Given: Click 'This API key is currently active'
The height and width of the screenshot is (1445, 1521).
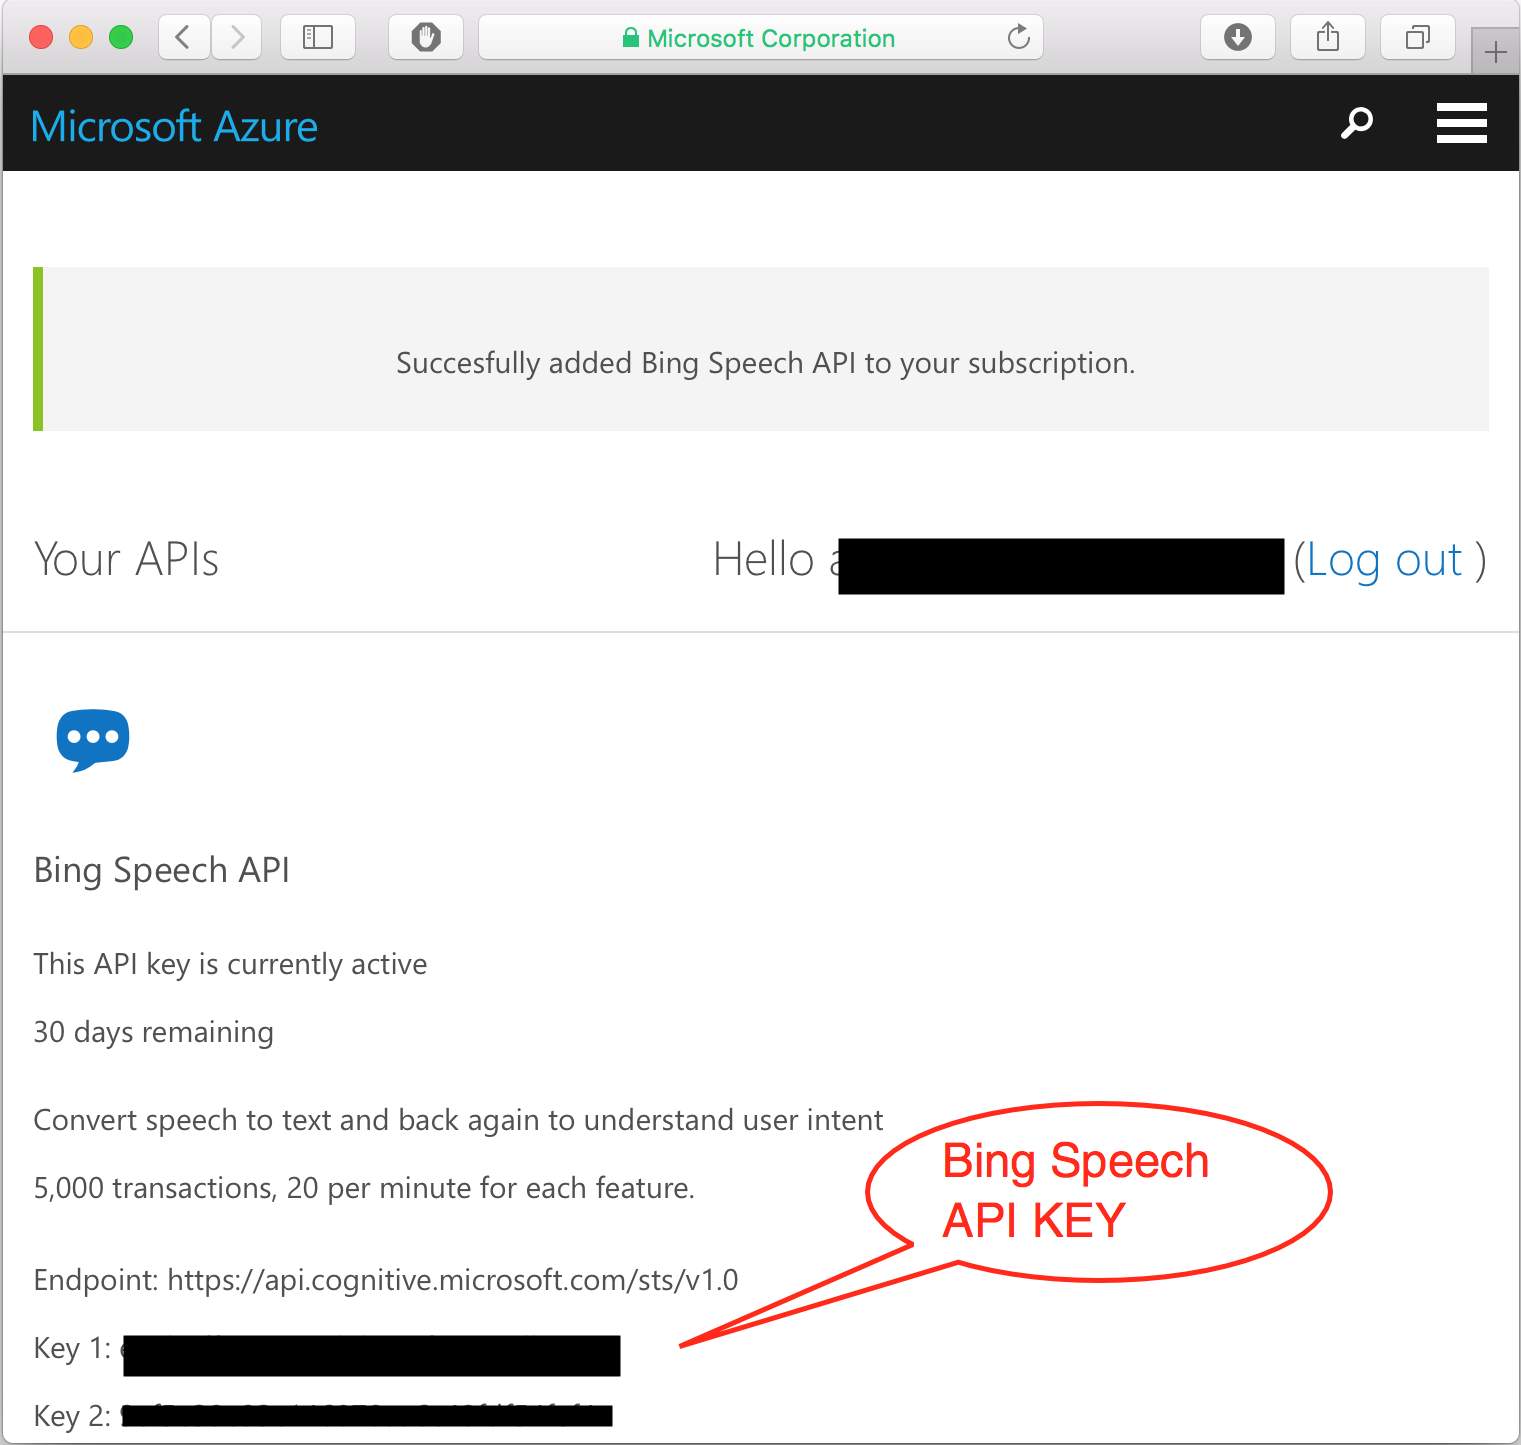Looking at the screenshot, I should click(230, 964).
